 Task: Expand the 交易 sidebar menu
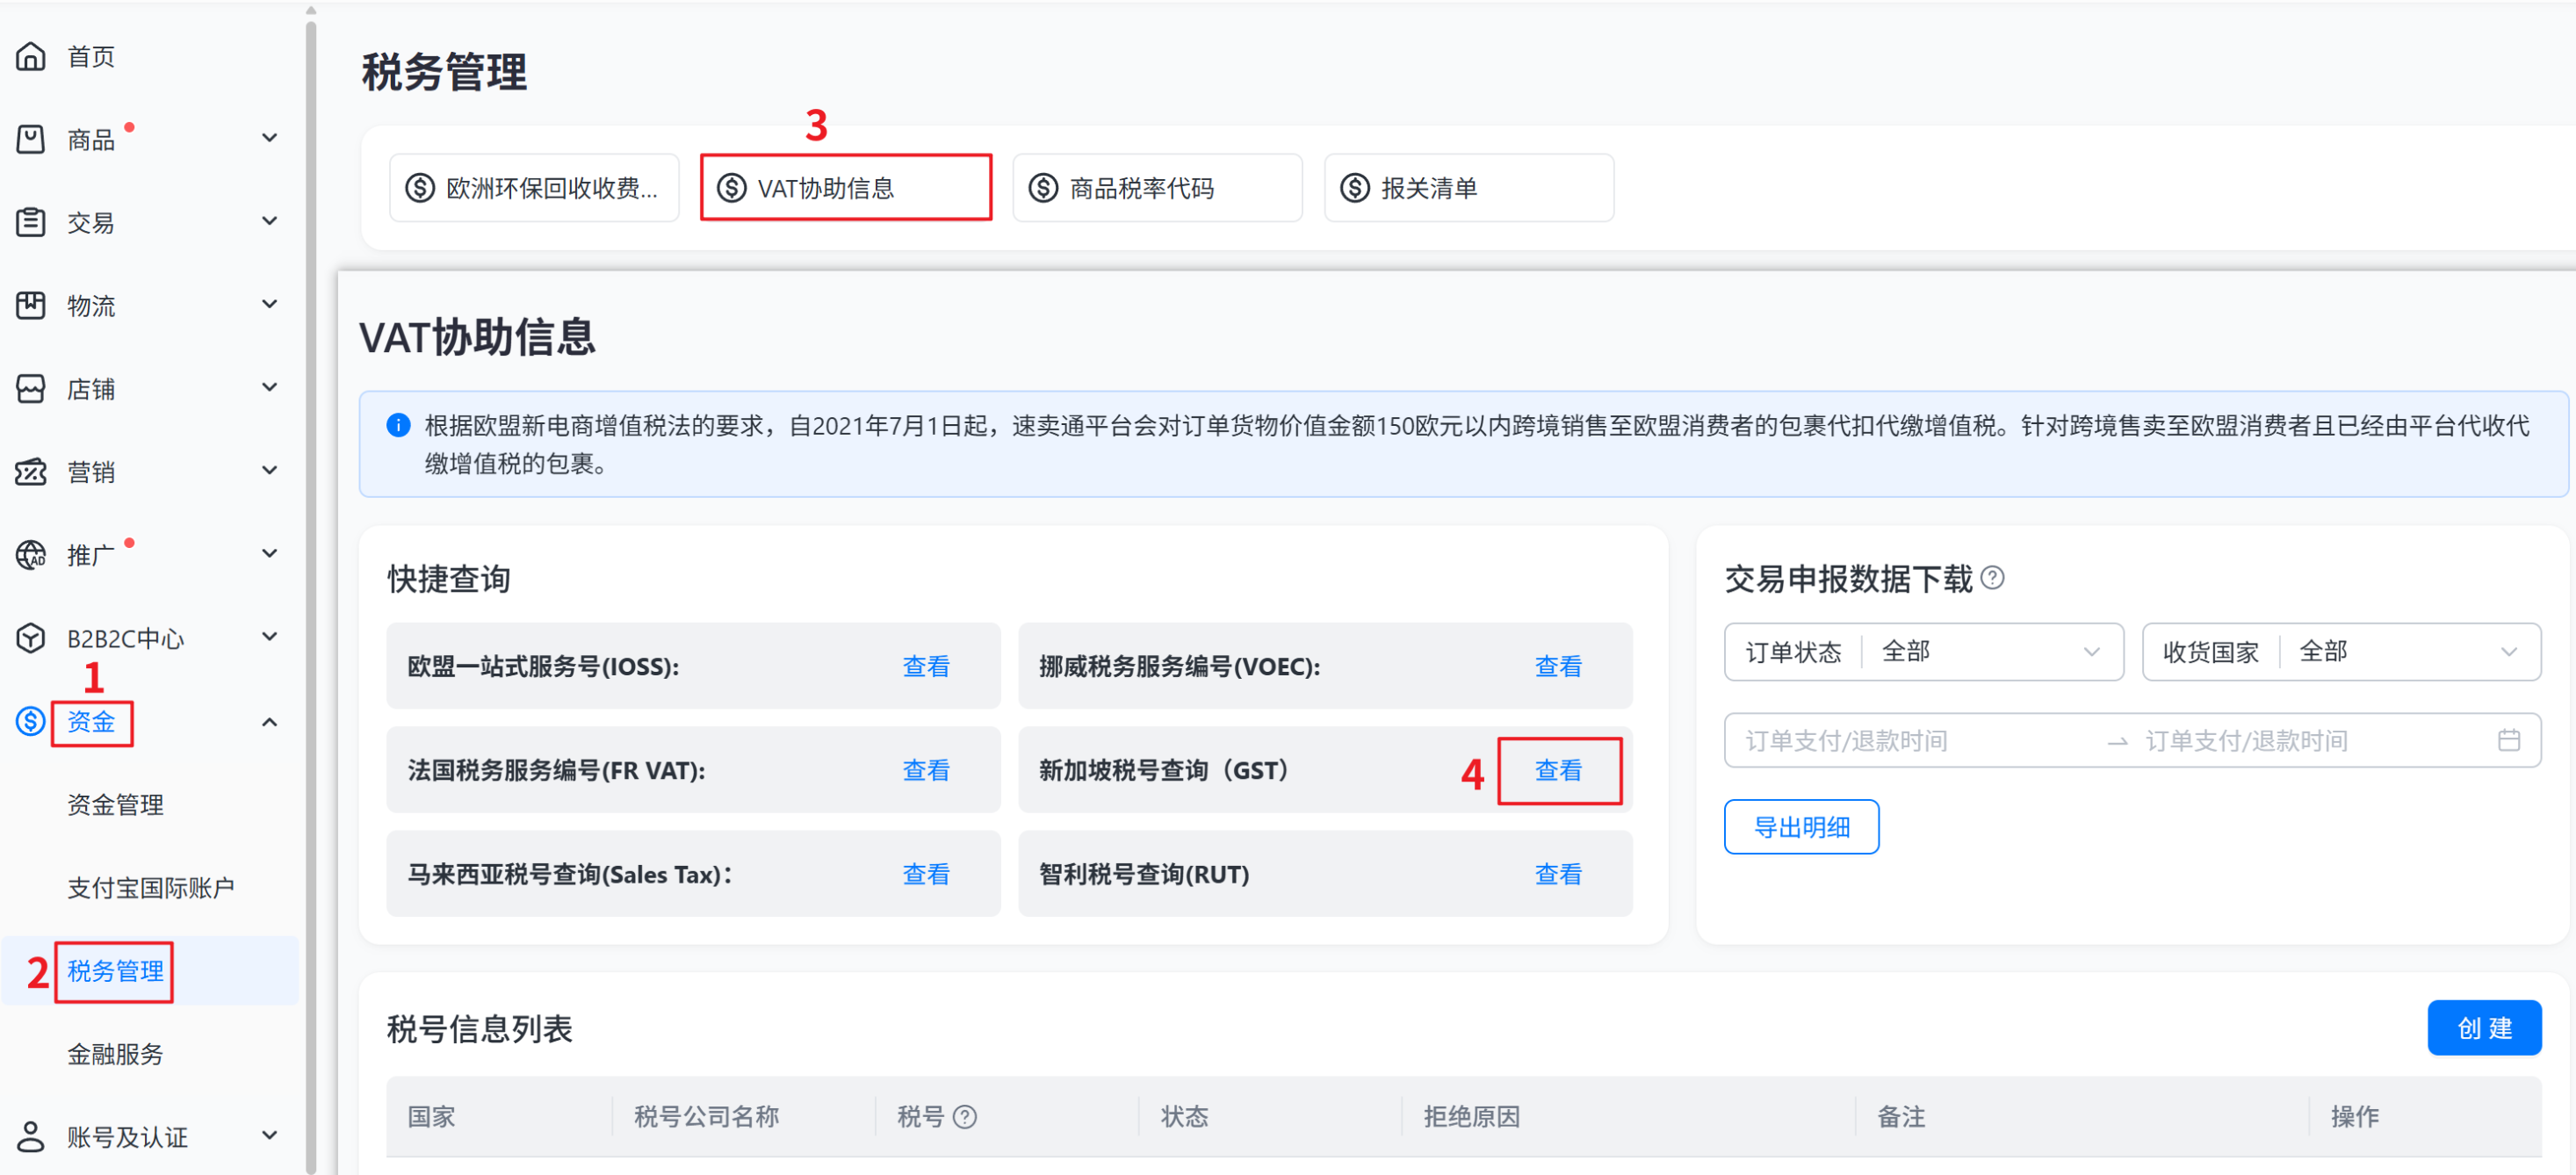point(269,221)
